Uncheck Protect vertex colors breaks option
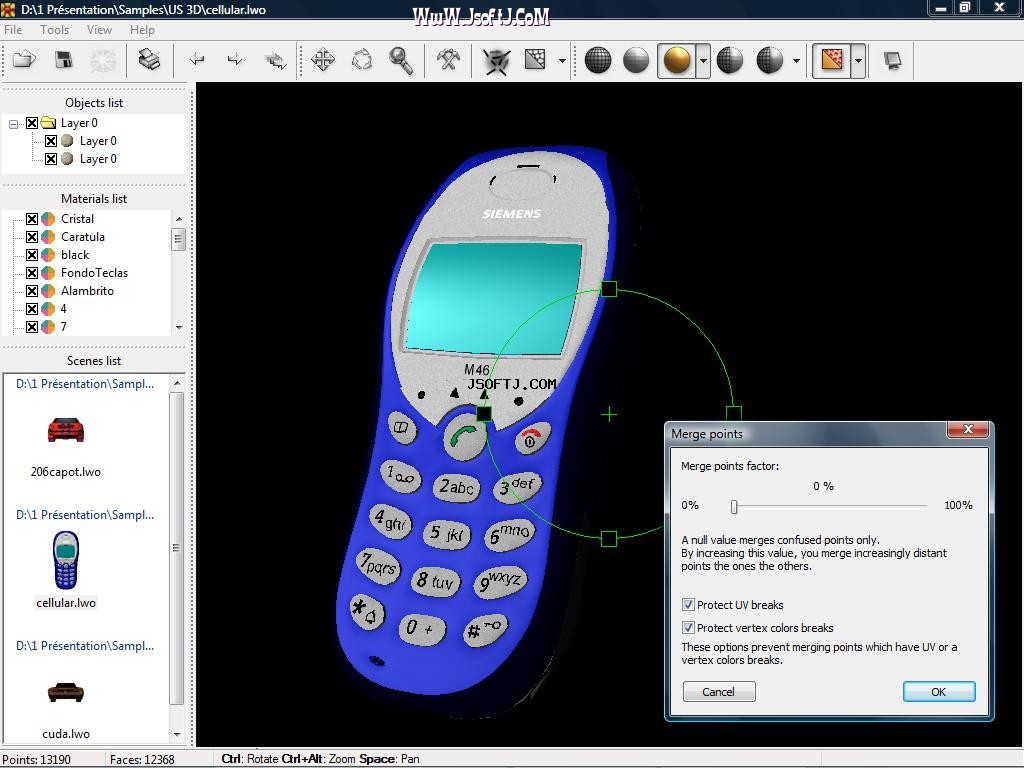This screenshot has width=1024, height=768. [x=688, y=628]
